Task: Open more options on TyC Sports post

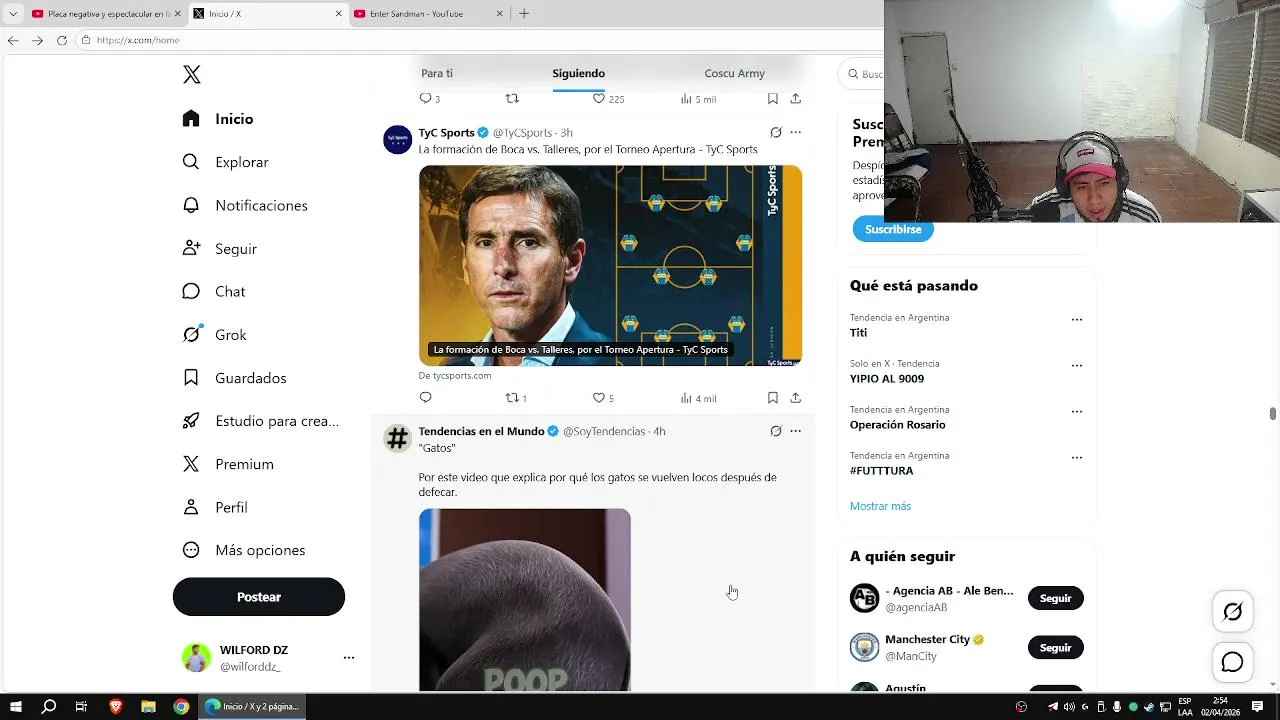Action: tap(795, 132)
